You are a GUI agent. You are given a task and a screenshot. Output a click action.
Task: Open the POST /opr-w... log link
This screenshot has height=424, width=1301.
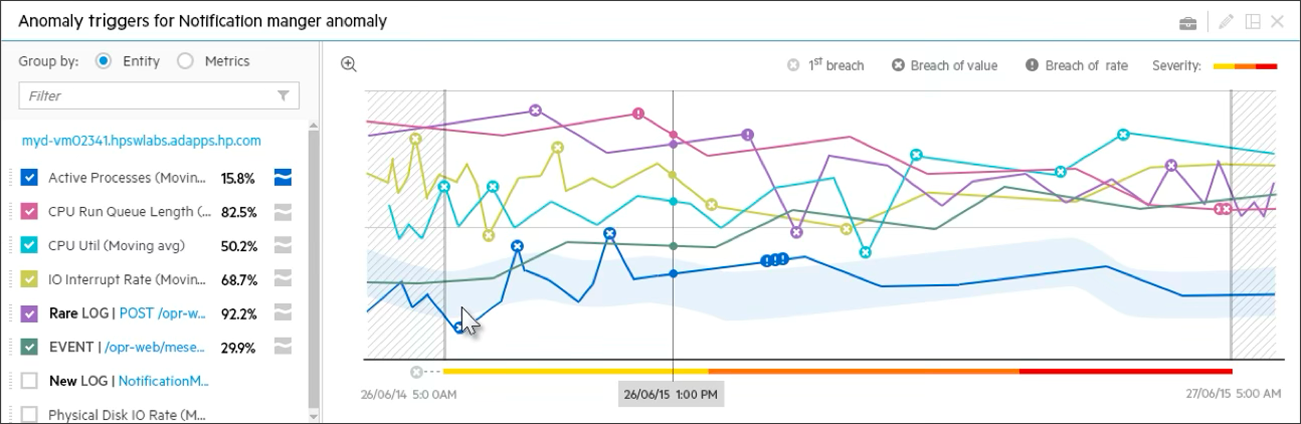162,314
